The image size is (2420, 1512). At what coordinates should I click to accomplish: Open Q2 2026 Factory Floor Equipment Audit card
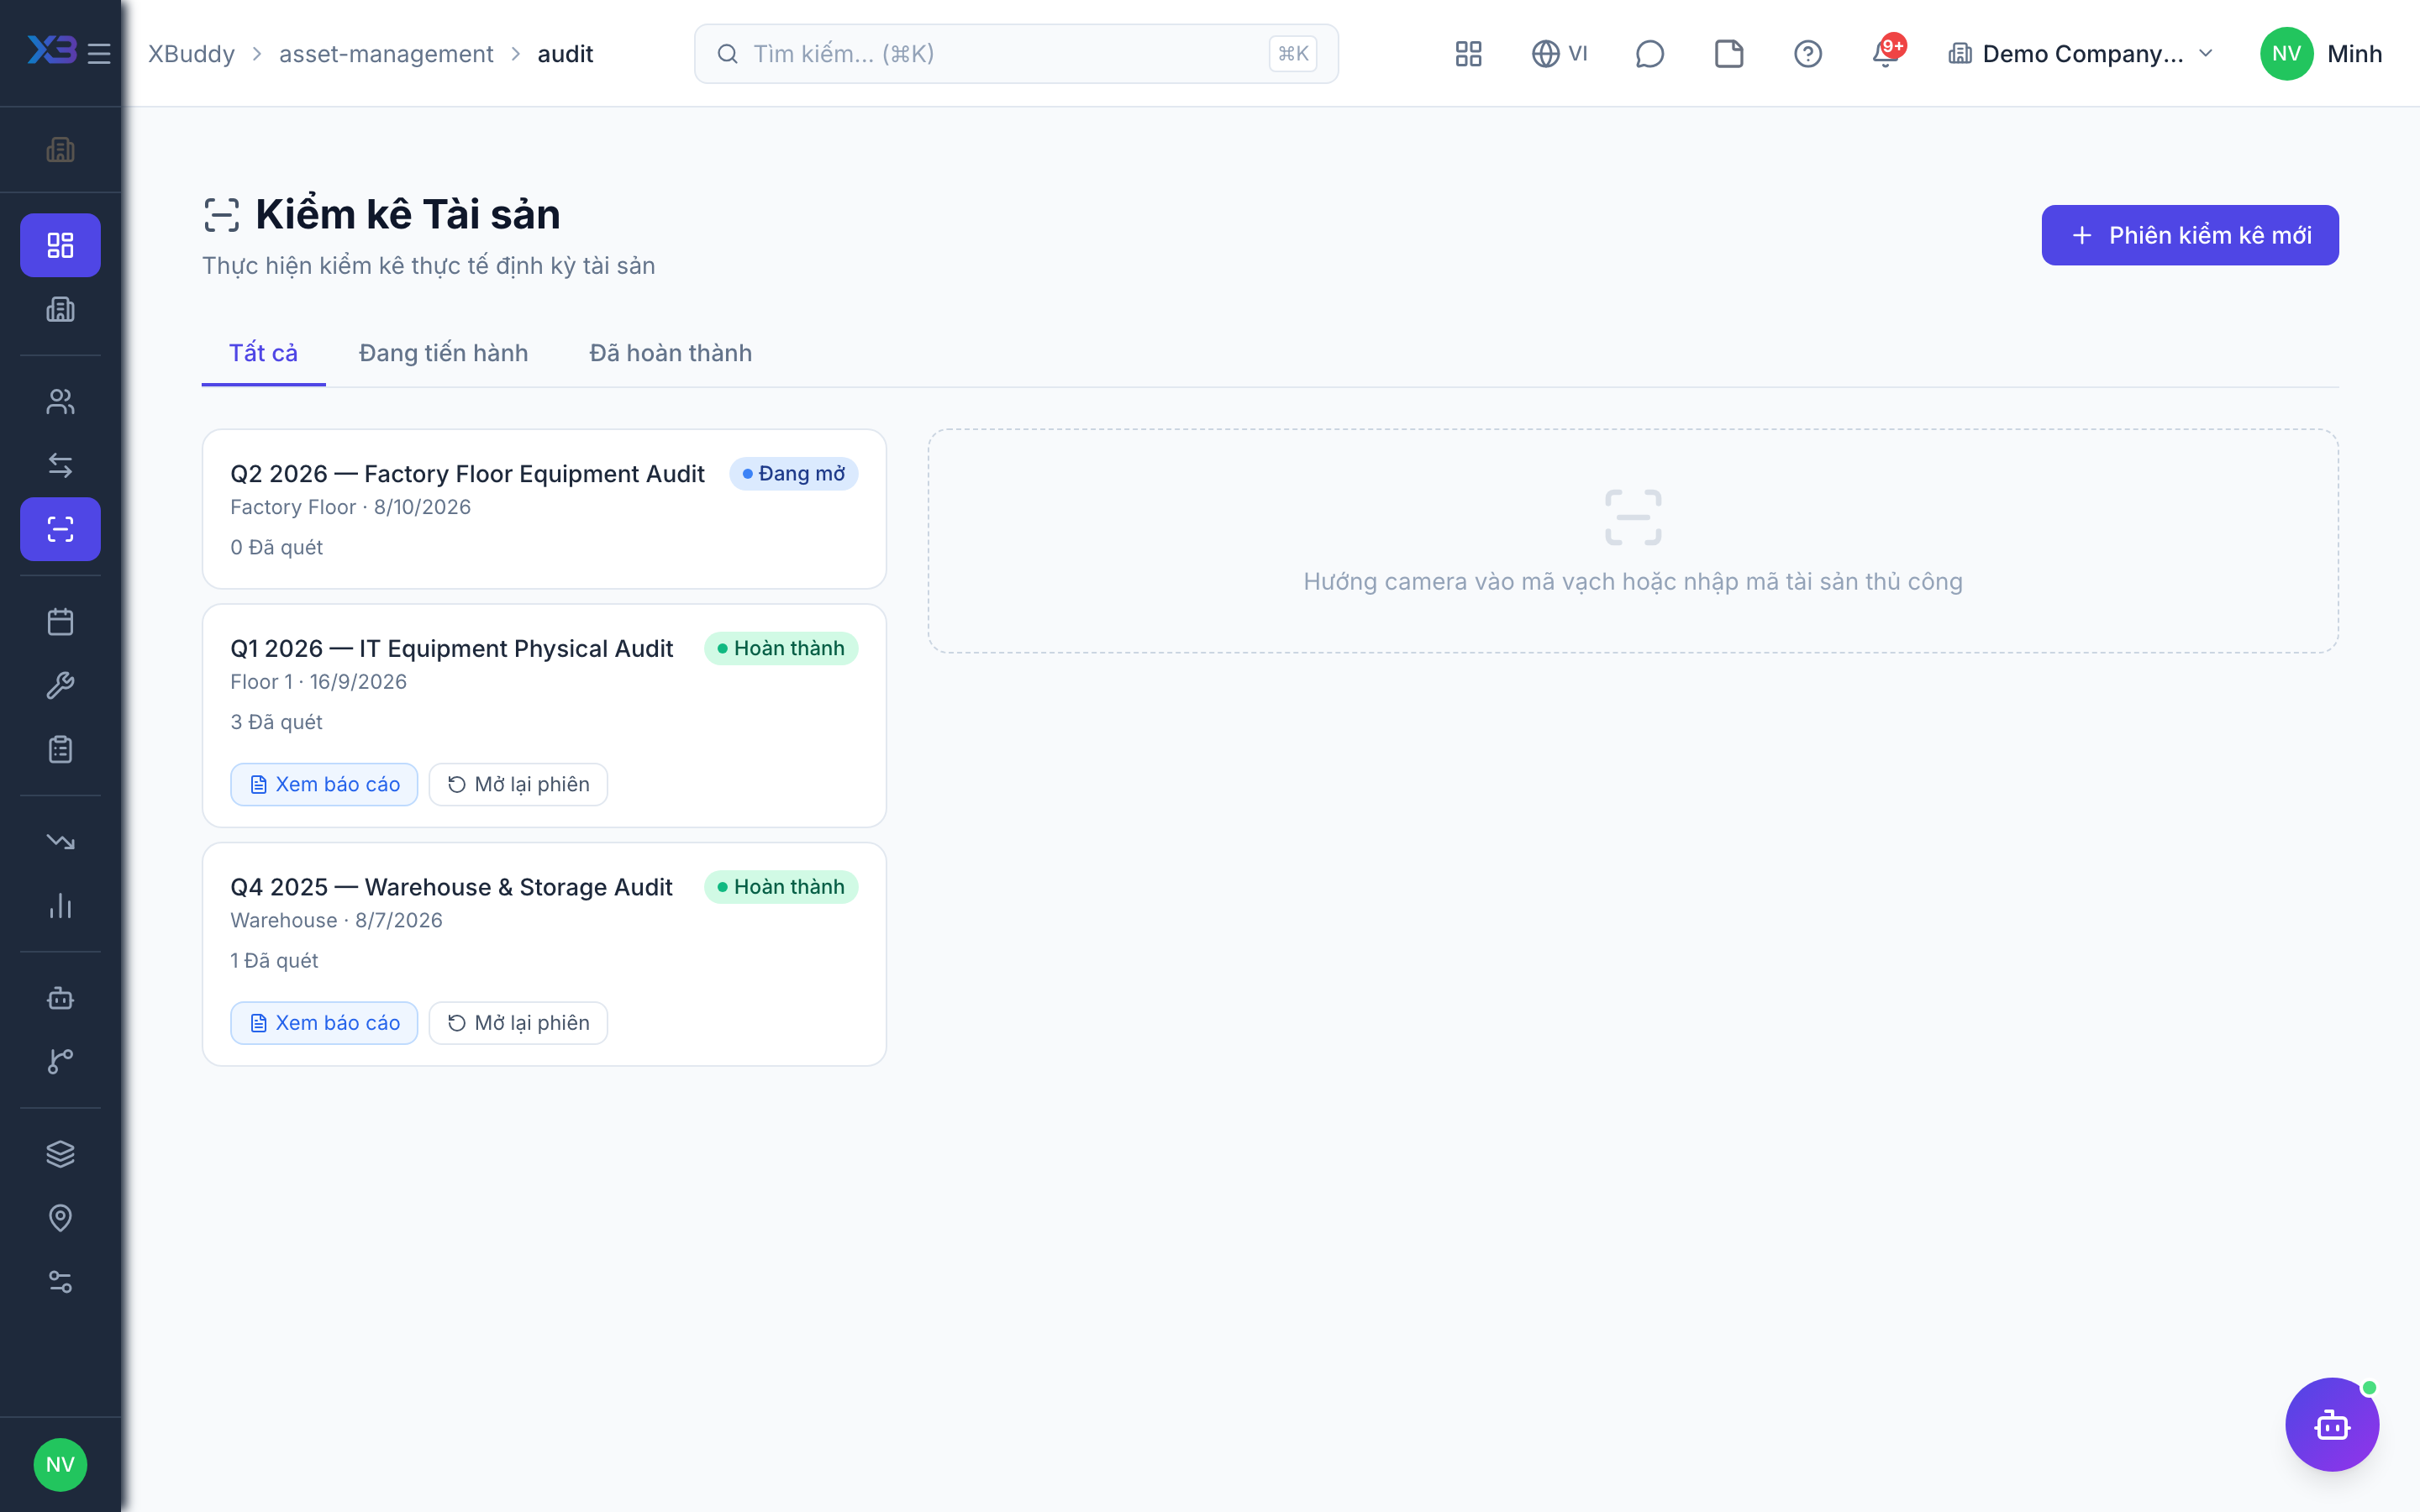tap(544, 508)
